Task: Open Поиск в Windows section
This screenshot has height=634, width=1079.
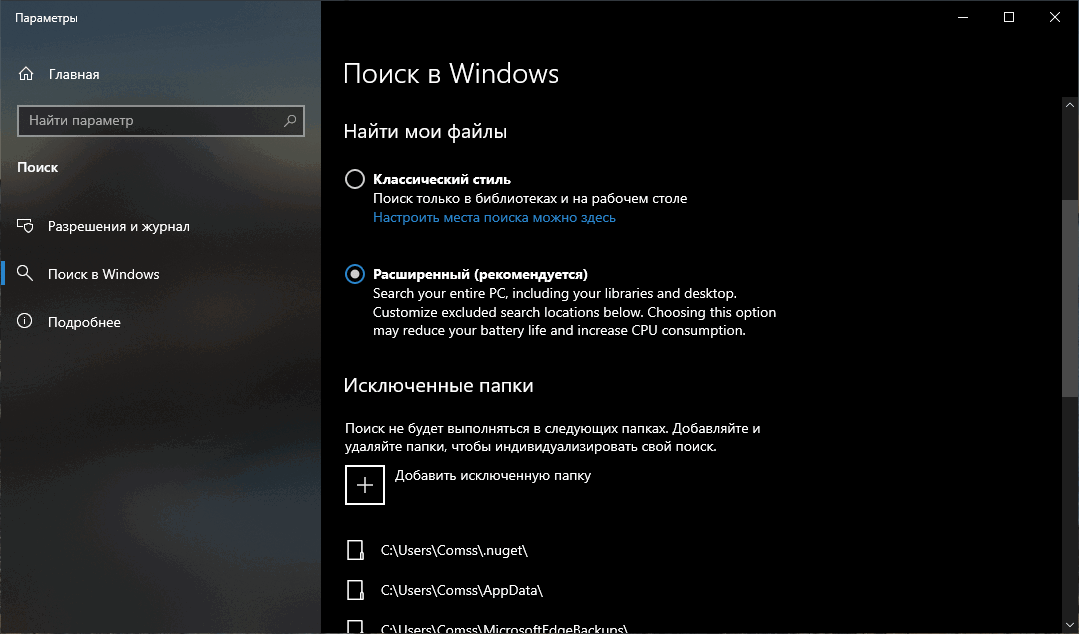Action: pyautogui.click(x=89, y=274)
